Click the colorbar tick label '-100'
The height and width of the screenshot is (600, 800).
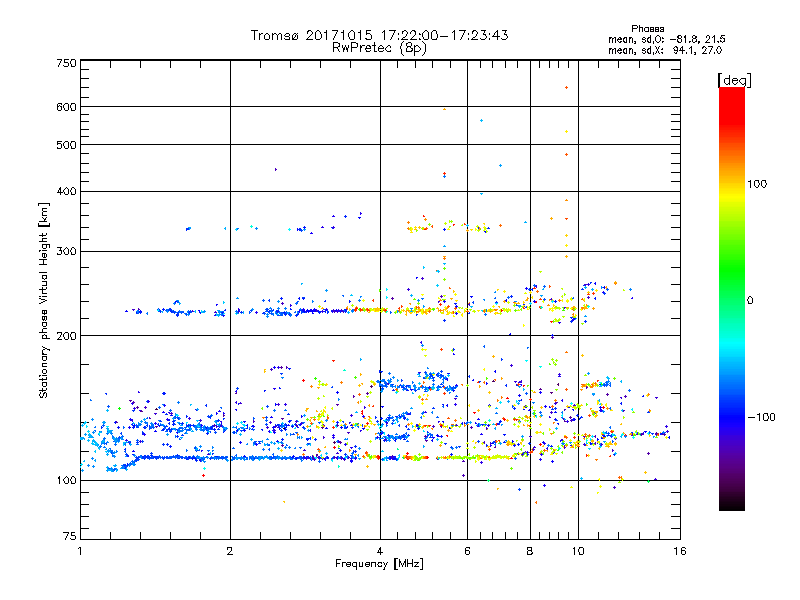click(x=762, y=417)
